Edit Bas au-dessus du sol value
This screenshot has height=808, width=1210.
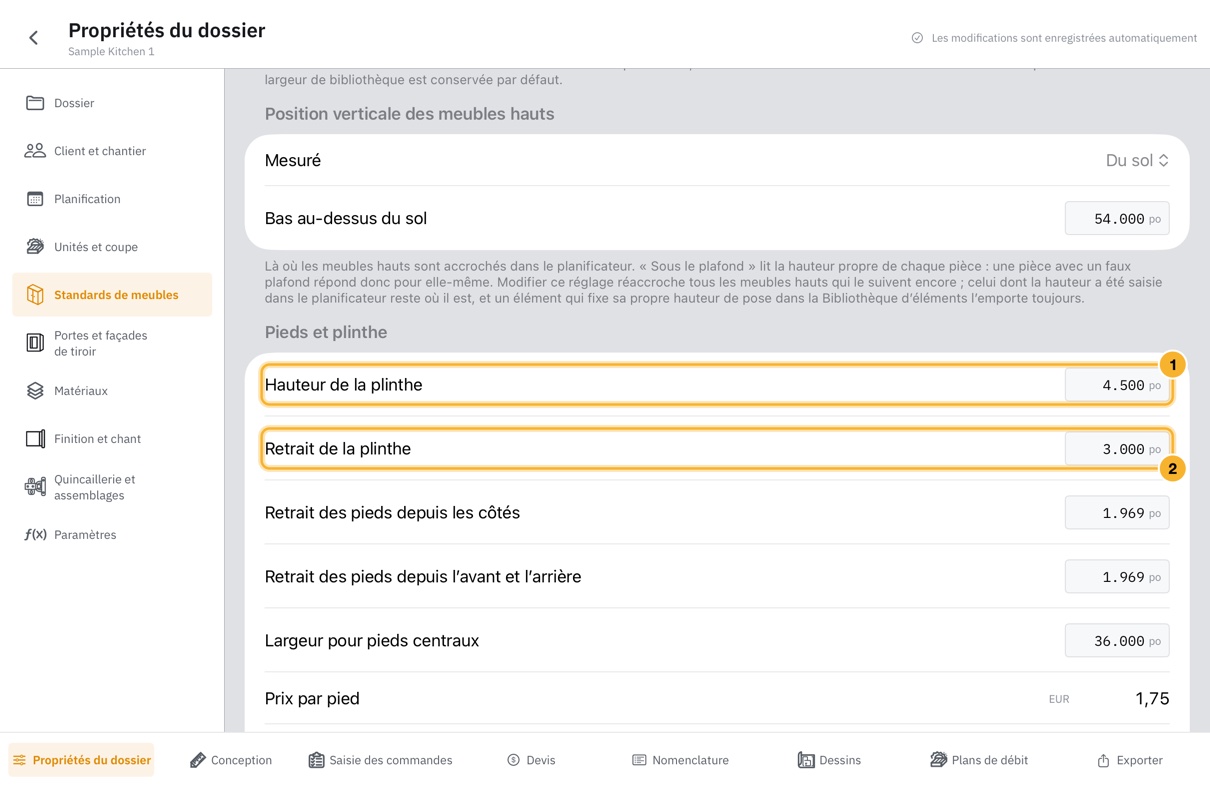coord(1117,218)
